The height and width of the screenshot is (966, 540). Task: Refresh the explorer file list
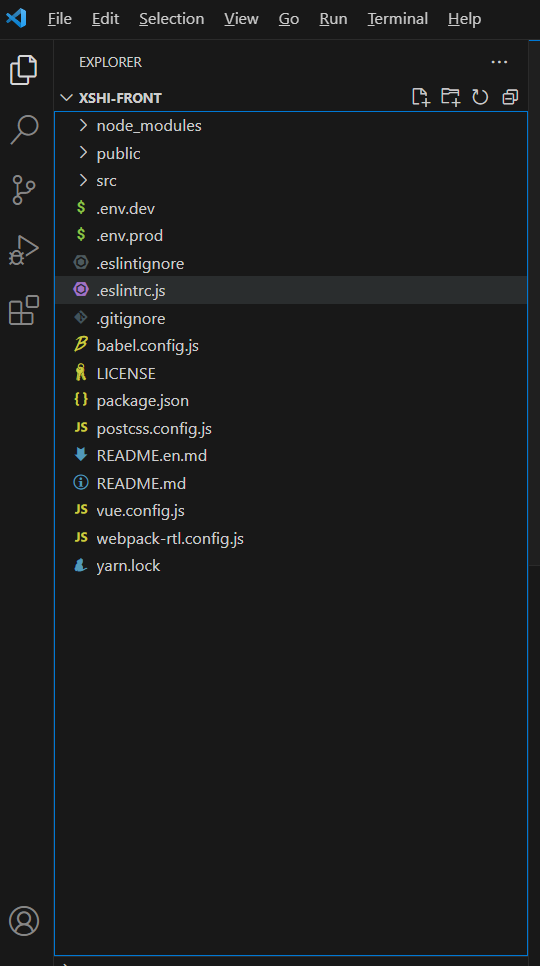tap(480, 97)
